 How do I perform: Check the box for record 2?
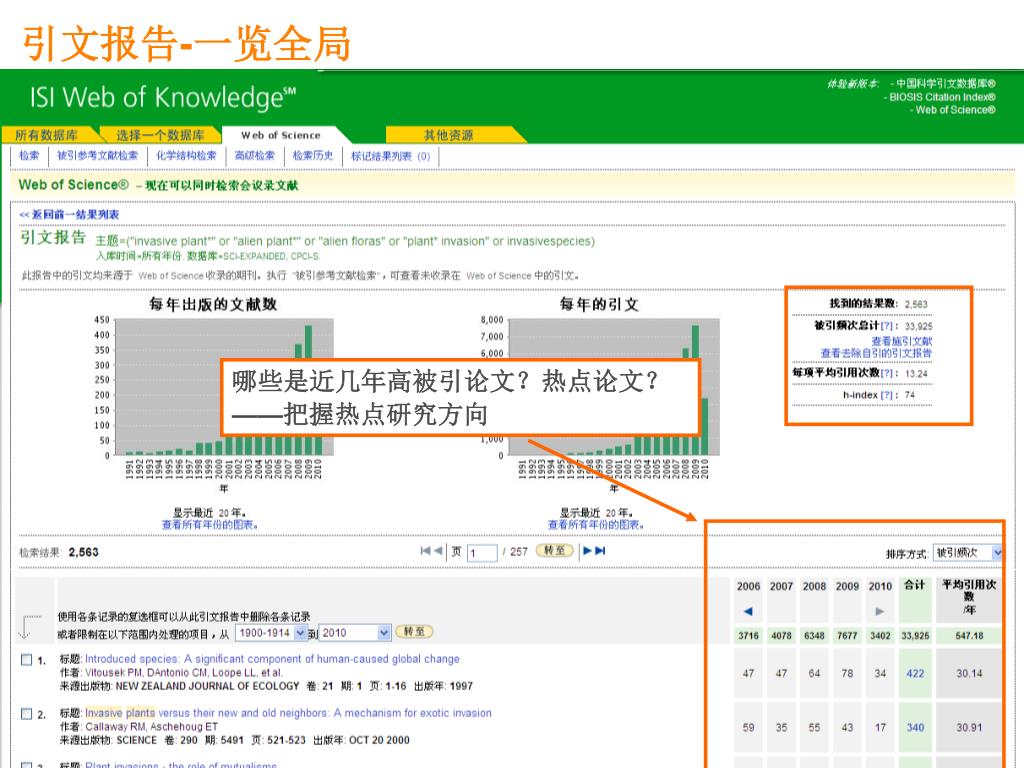[26, 714]
